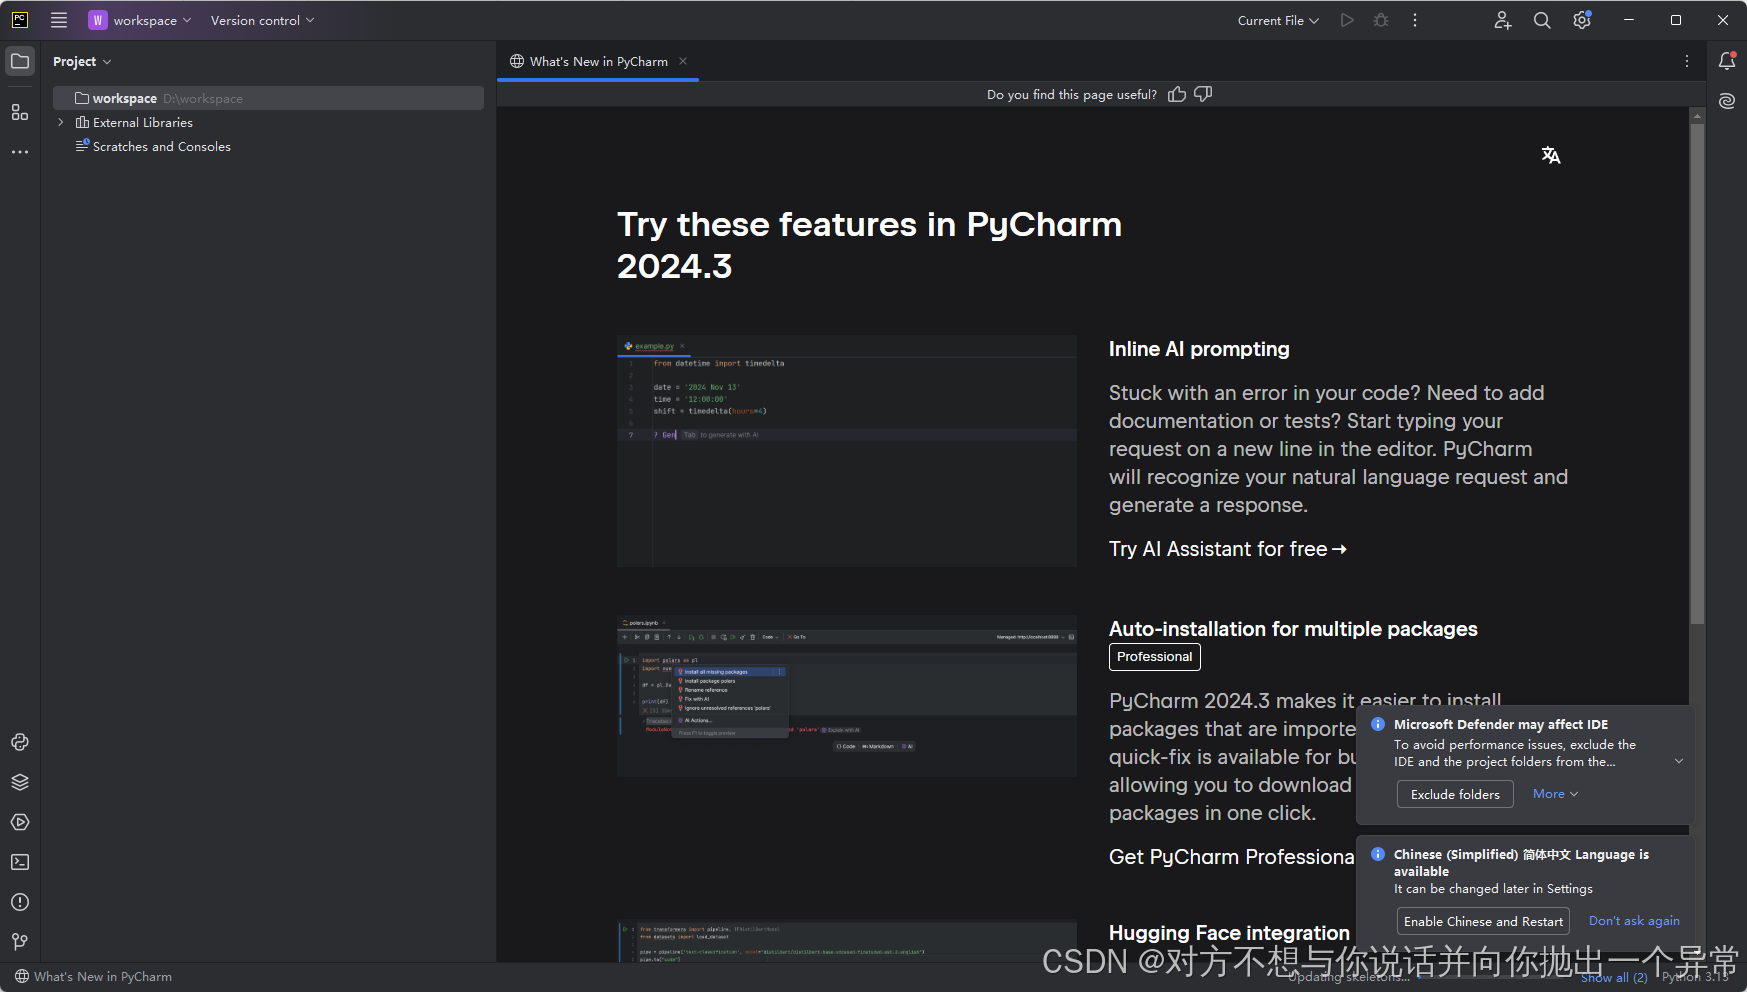Click What's New in PyCharm status bar breadcrumb
This screenshot has width=1747, height=992.
click(93, 977)
